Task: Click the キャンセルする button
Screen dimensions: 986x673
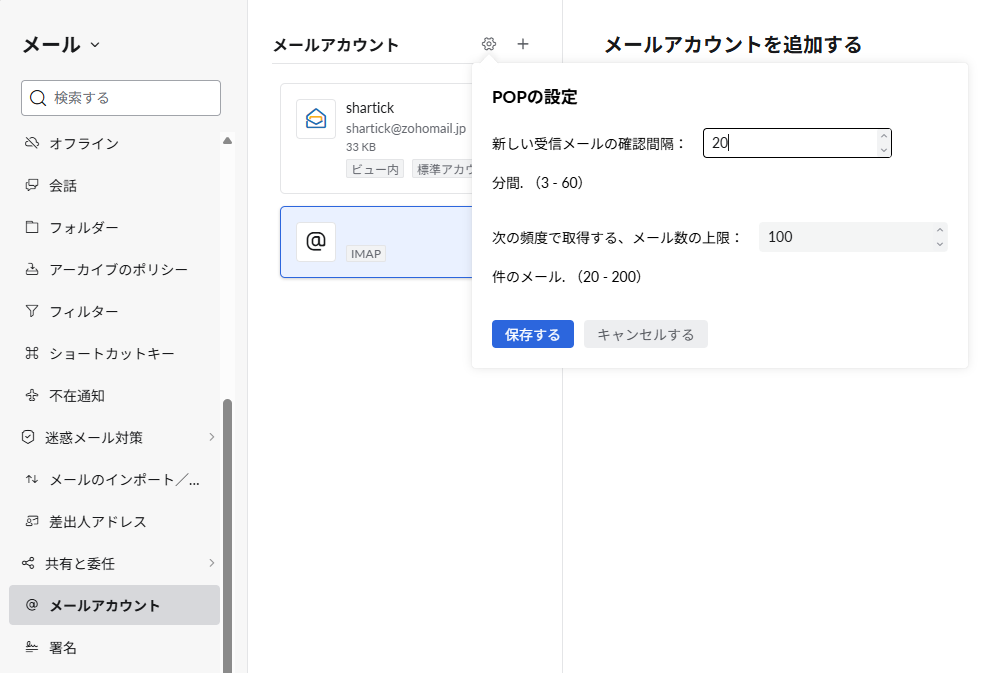Action: tap(645, 335)
